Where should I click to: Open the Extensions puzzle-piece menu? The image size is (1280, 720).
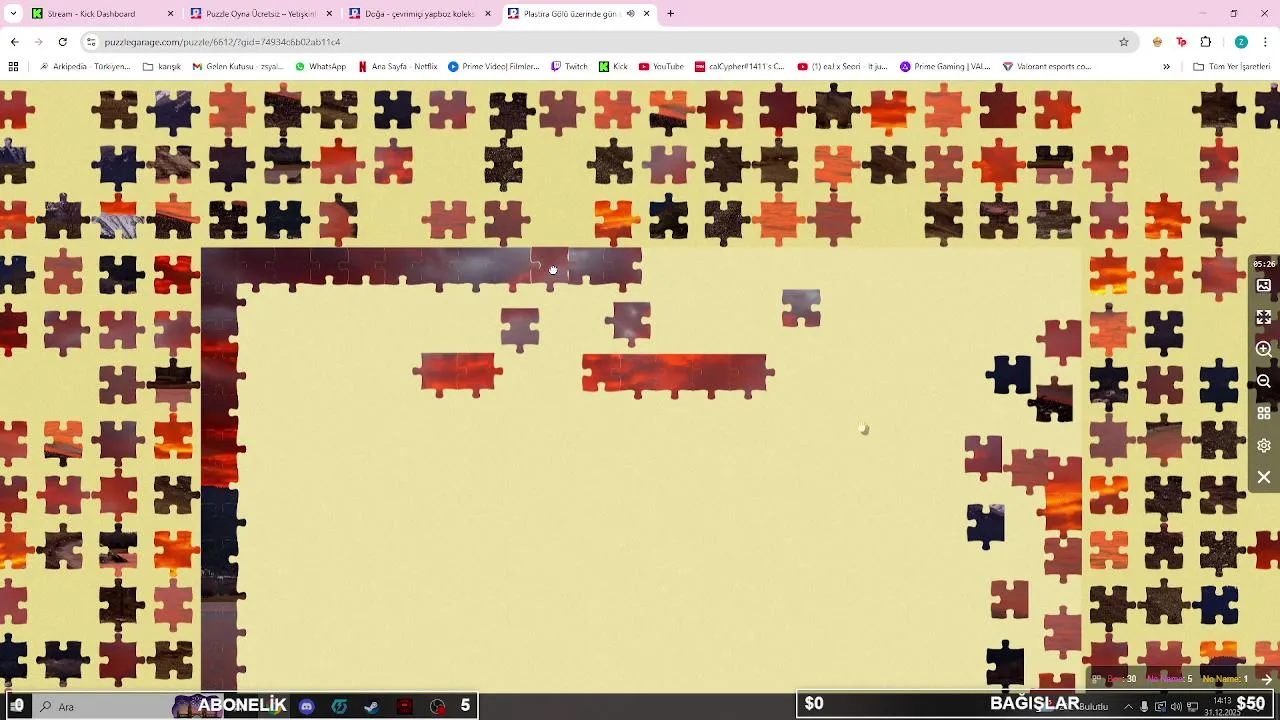click(x=1205, y=42)
